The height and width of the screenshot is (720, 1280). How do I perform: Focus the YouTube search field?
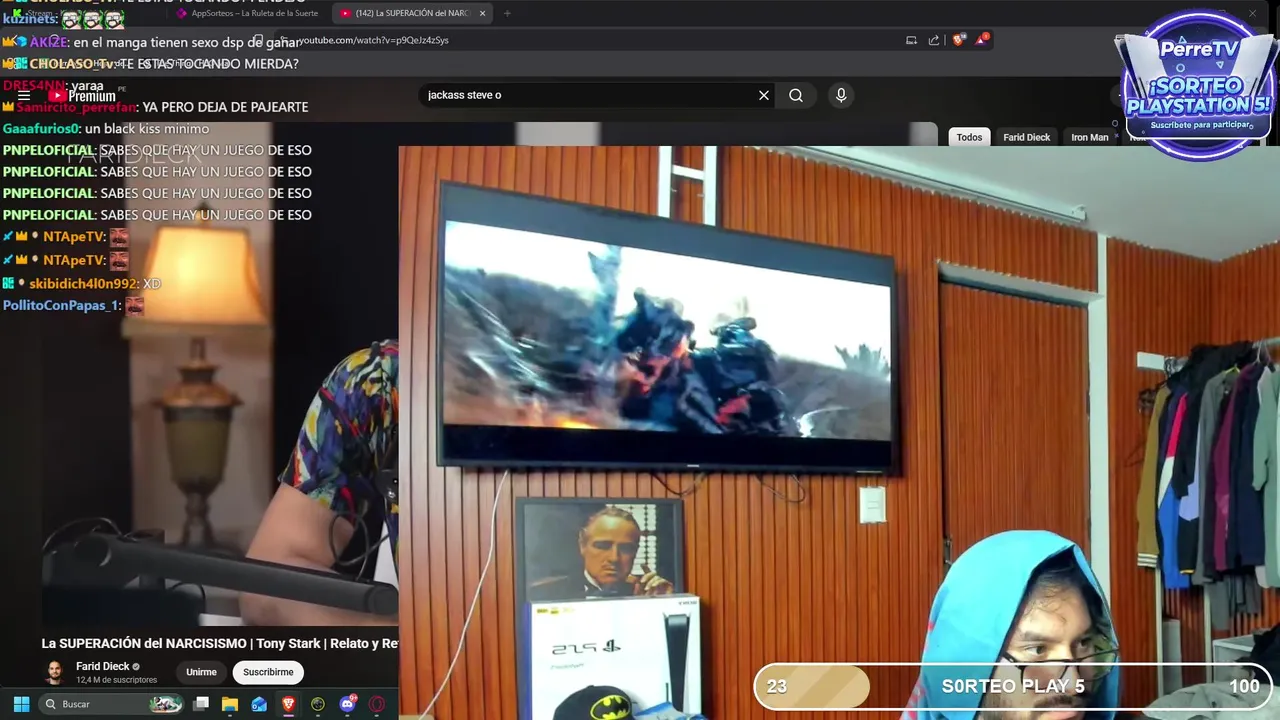(588, 95)
